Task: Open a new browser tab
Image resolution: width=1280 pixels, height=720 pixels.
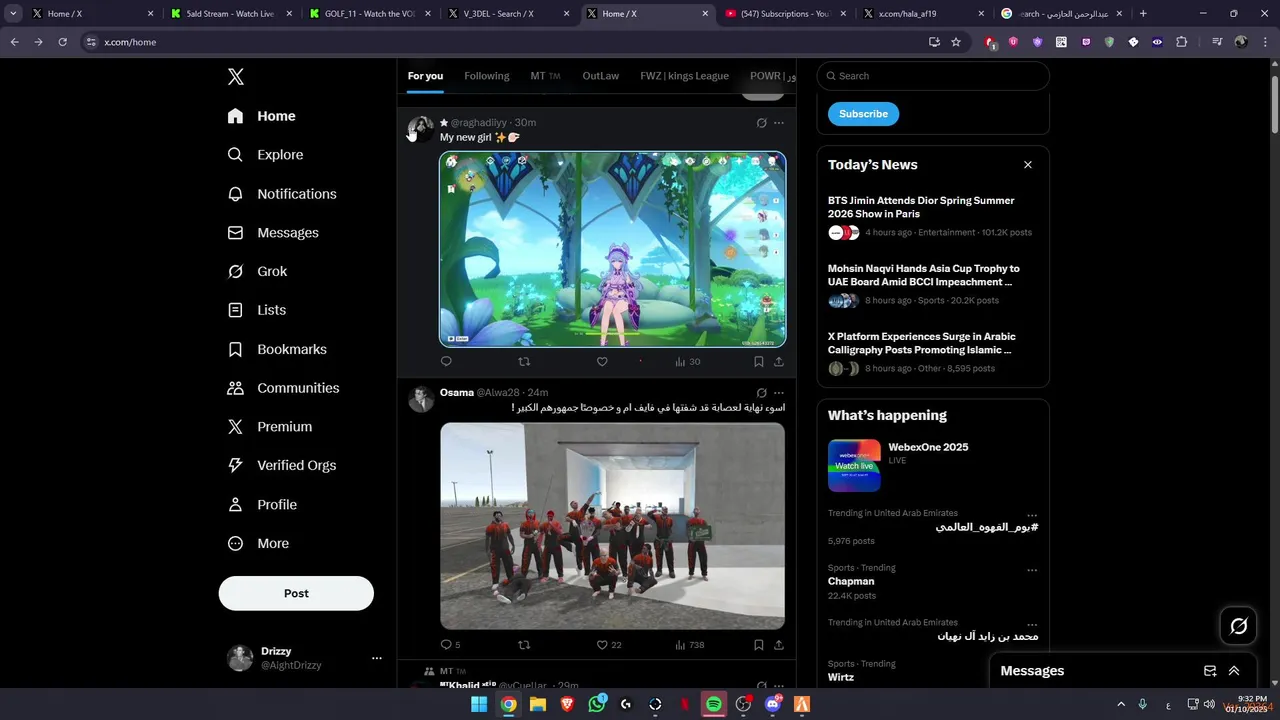Action: click(x=1143, y=14)
